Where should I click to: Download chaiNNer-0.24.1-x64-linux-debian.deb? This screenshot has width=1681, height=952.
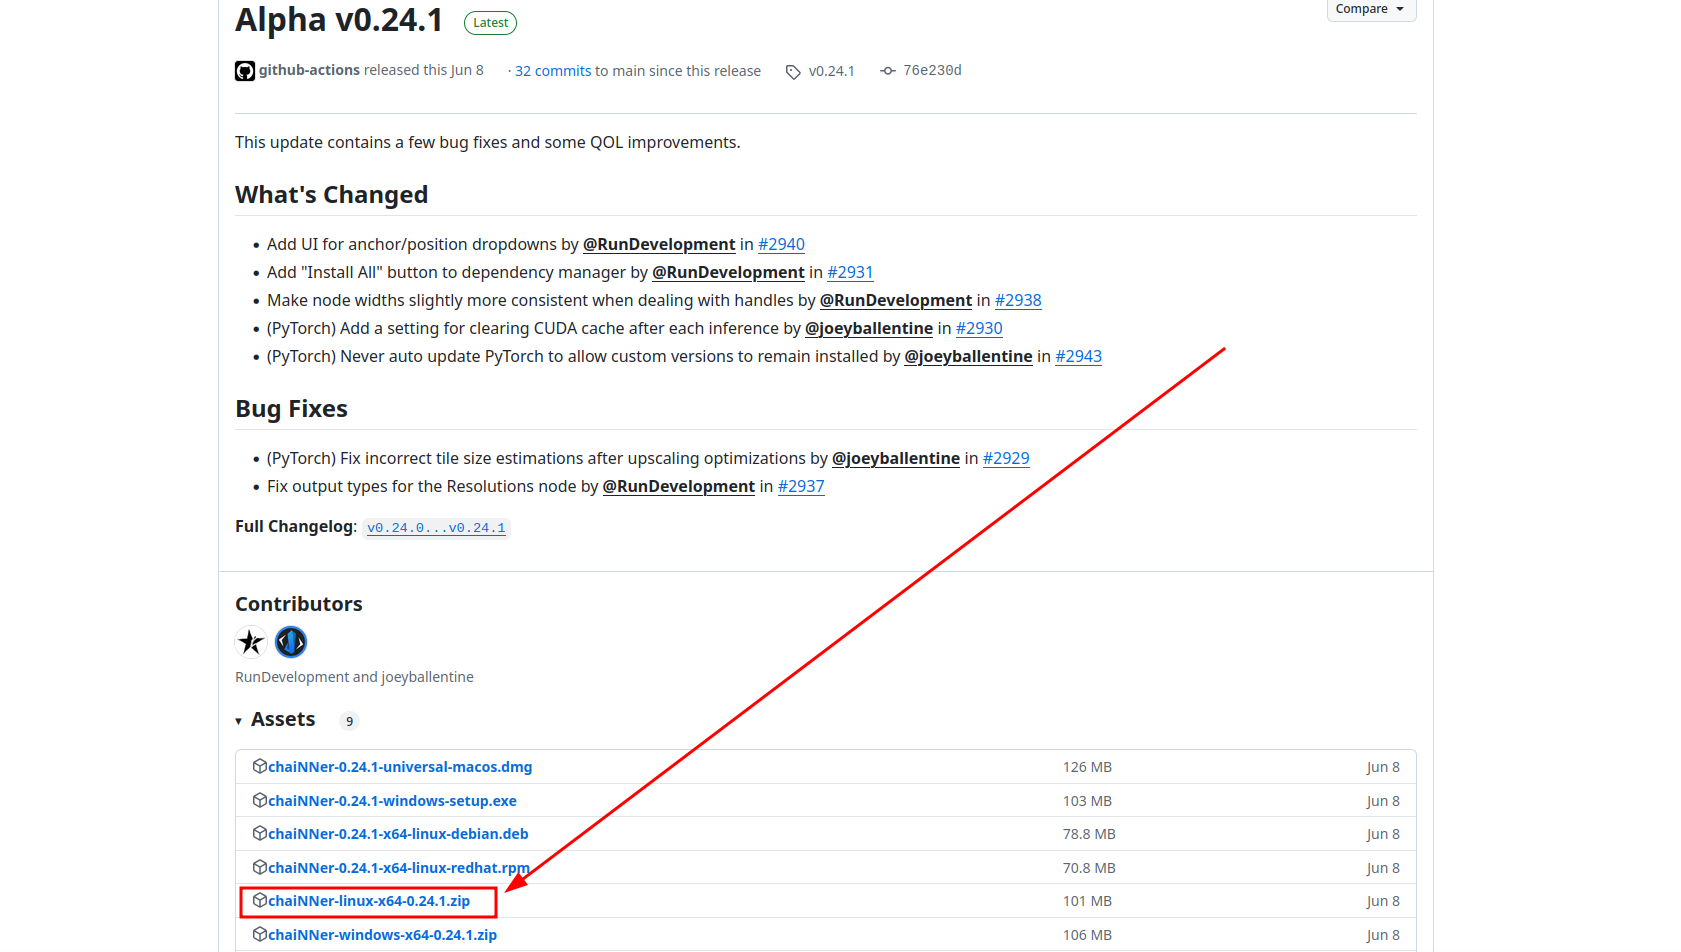click(398, 834)
